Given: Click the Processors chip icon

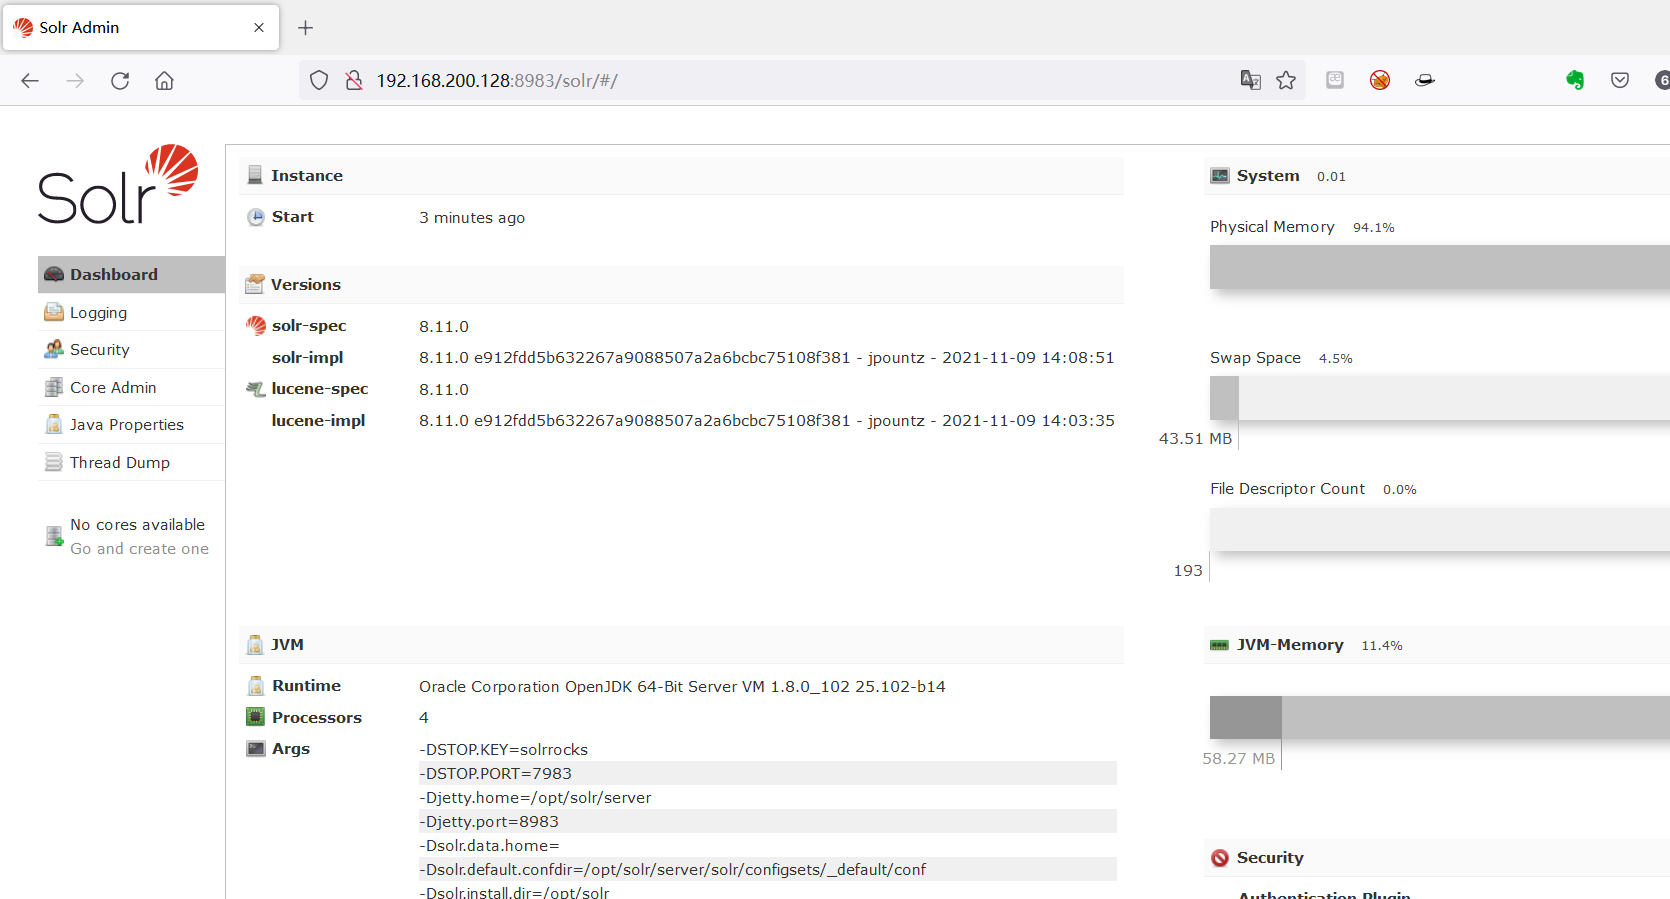Looking at the screenshot, I should 256,717.
